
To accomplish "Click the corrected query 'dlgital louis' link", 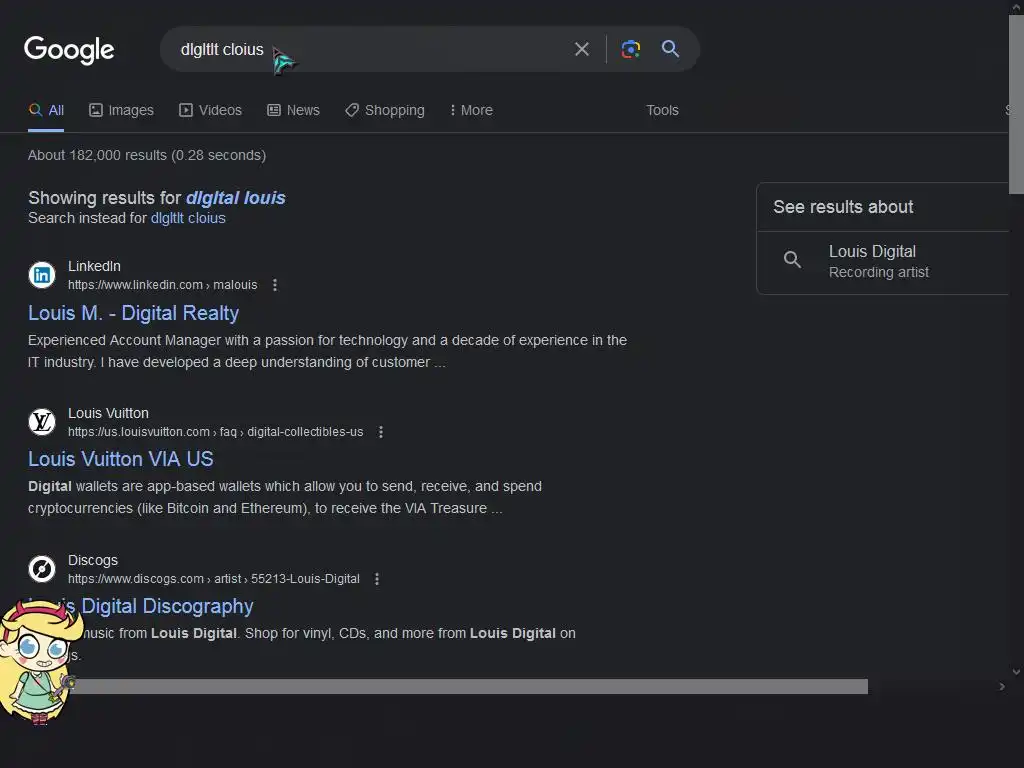I will [x=236, y=198].
